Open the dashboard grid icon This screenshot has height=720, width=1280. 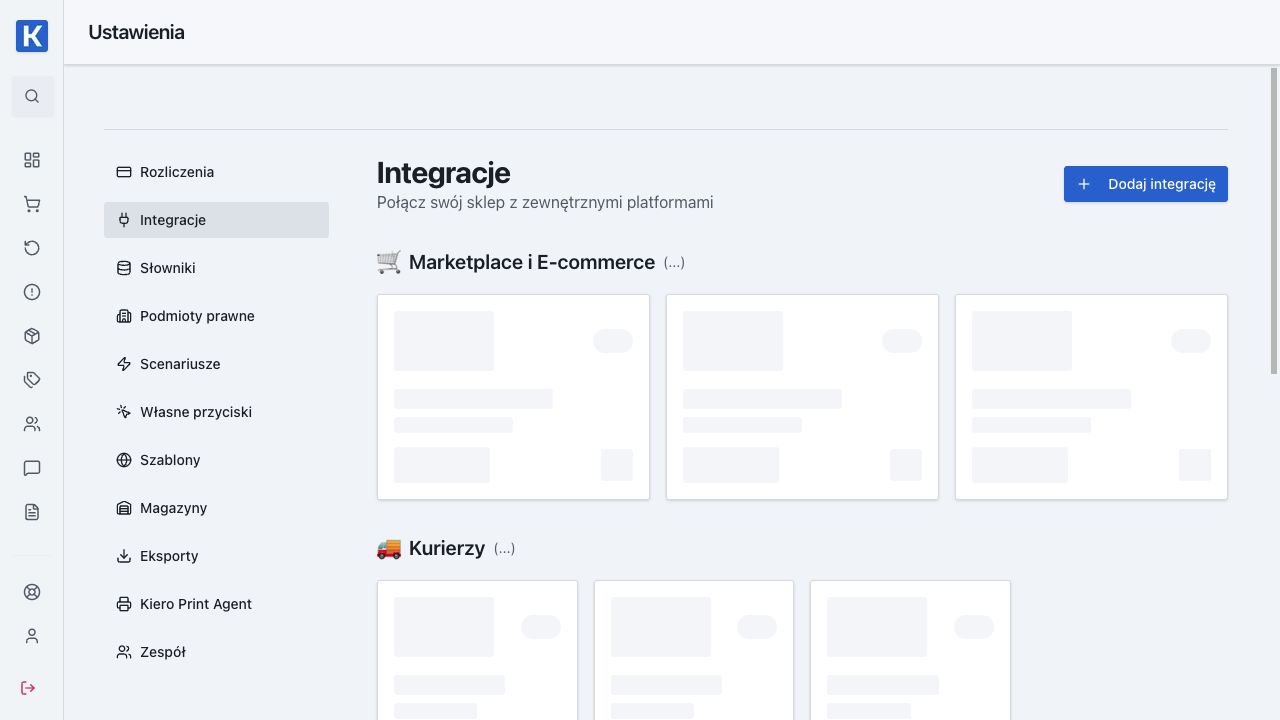[x=32, y=160]
